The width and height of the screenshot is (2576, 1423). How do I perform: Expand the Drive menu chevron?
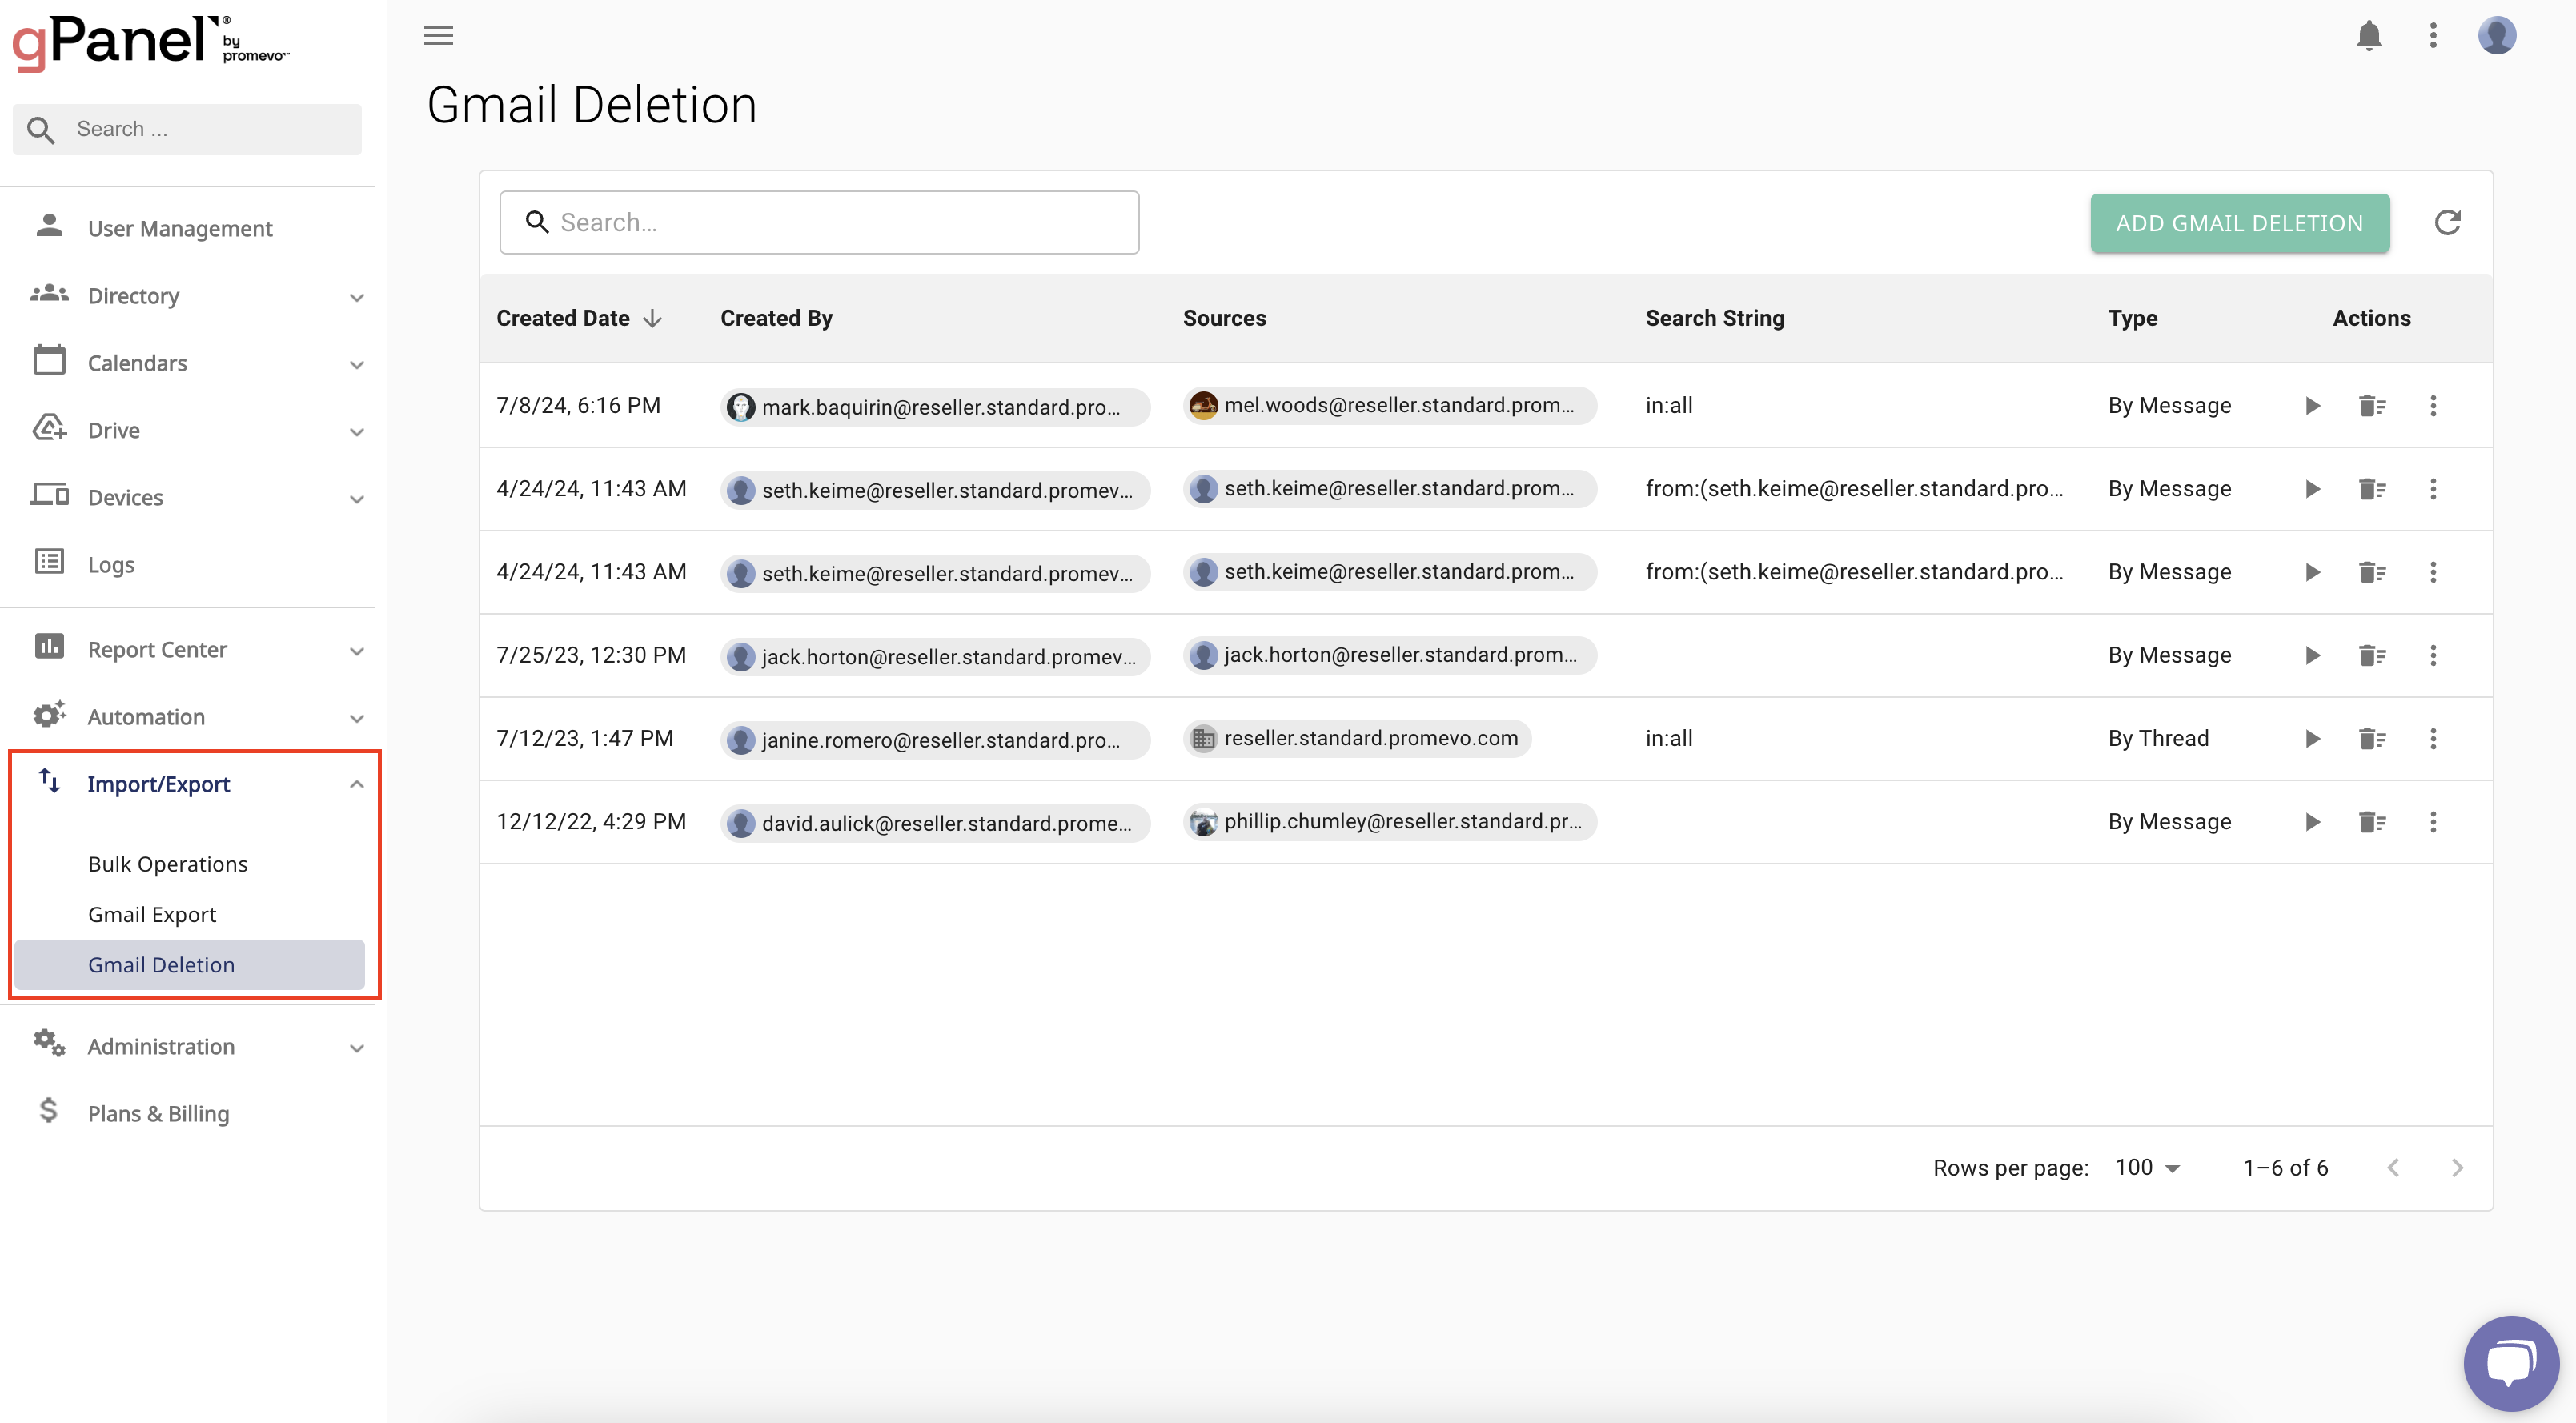point(356,431)
